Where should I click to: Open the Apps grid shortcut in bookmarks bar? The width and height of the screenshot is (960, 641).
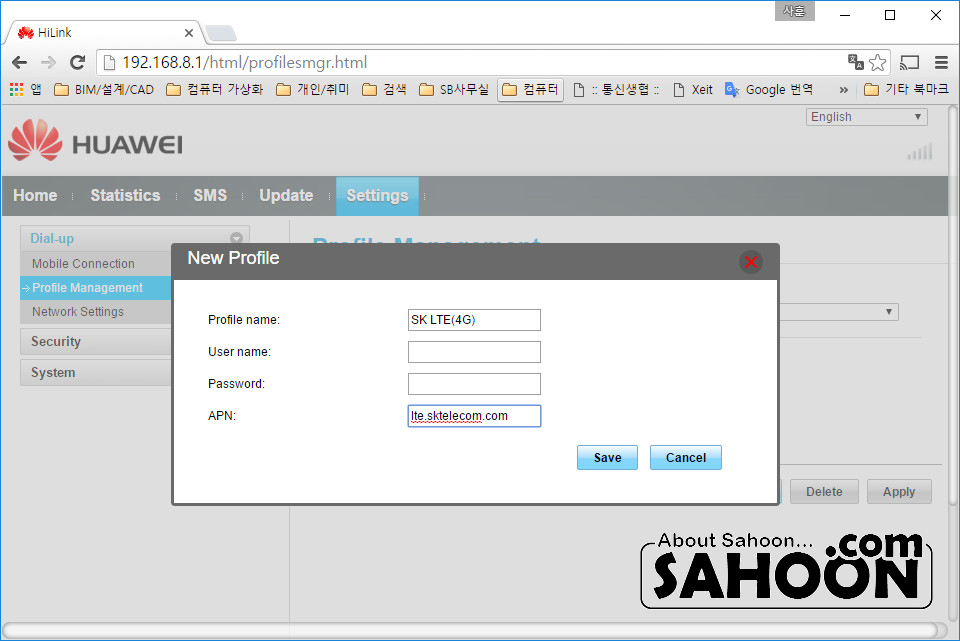tap(17, 90)
